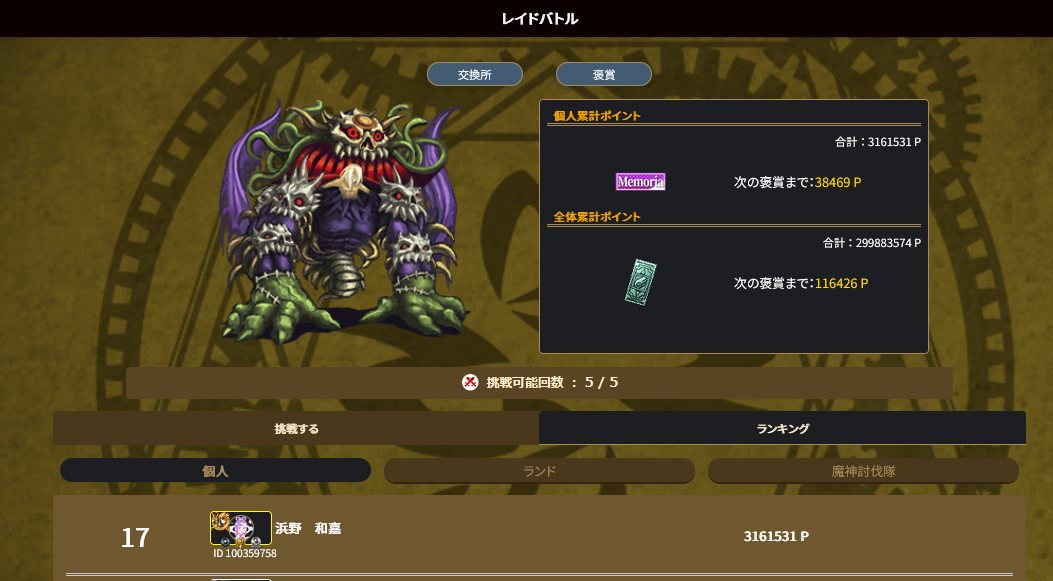
Task: Click the player avatar for 浜野 和嘉
Action: point(241,529)
